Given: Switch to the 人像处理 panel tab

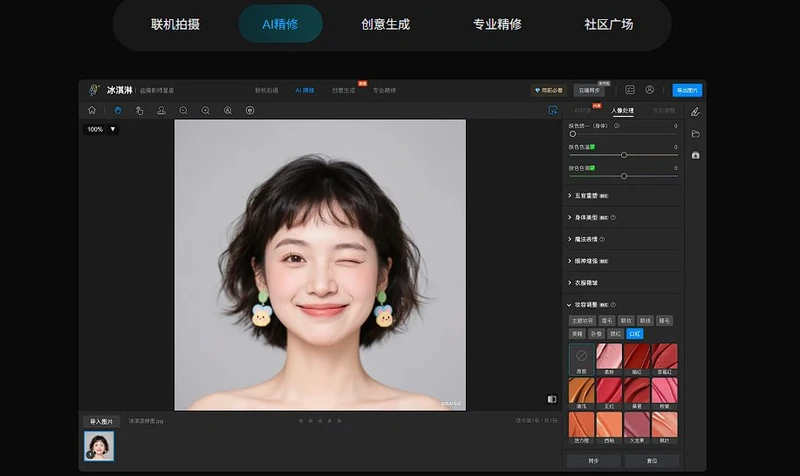Looking at the screenshot, I should [x=622, y=111].
